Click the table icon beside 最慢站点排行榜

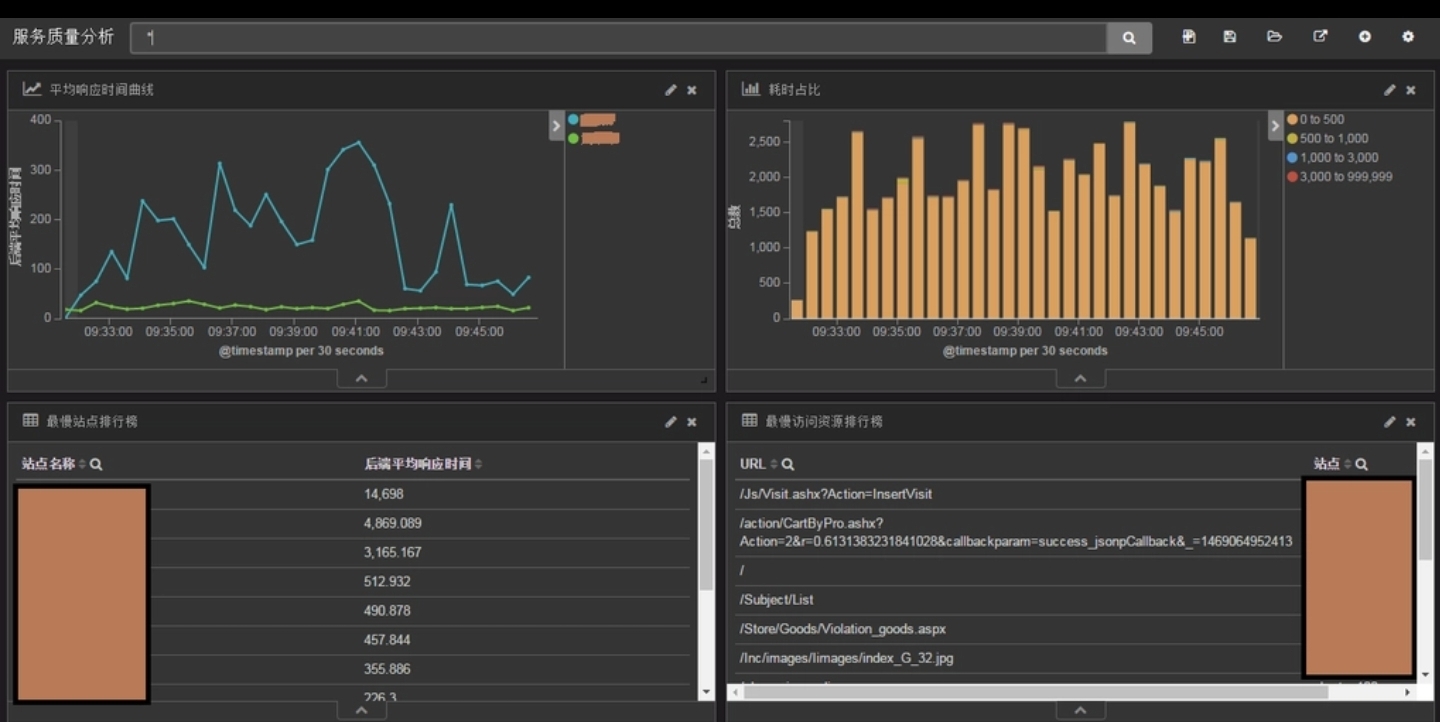[x=31, y=421]
